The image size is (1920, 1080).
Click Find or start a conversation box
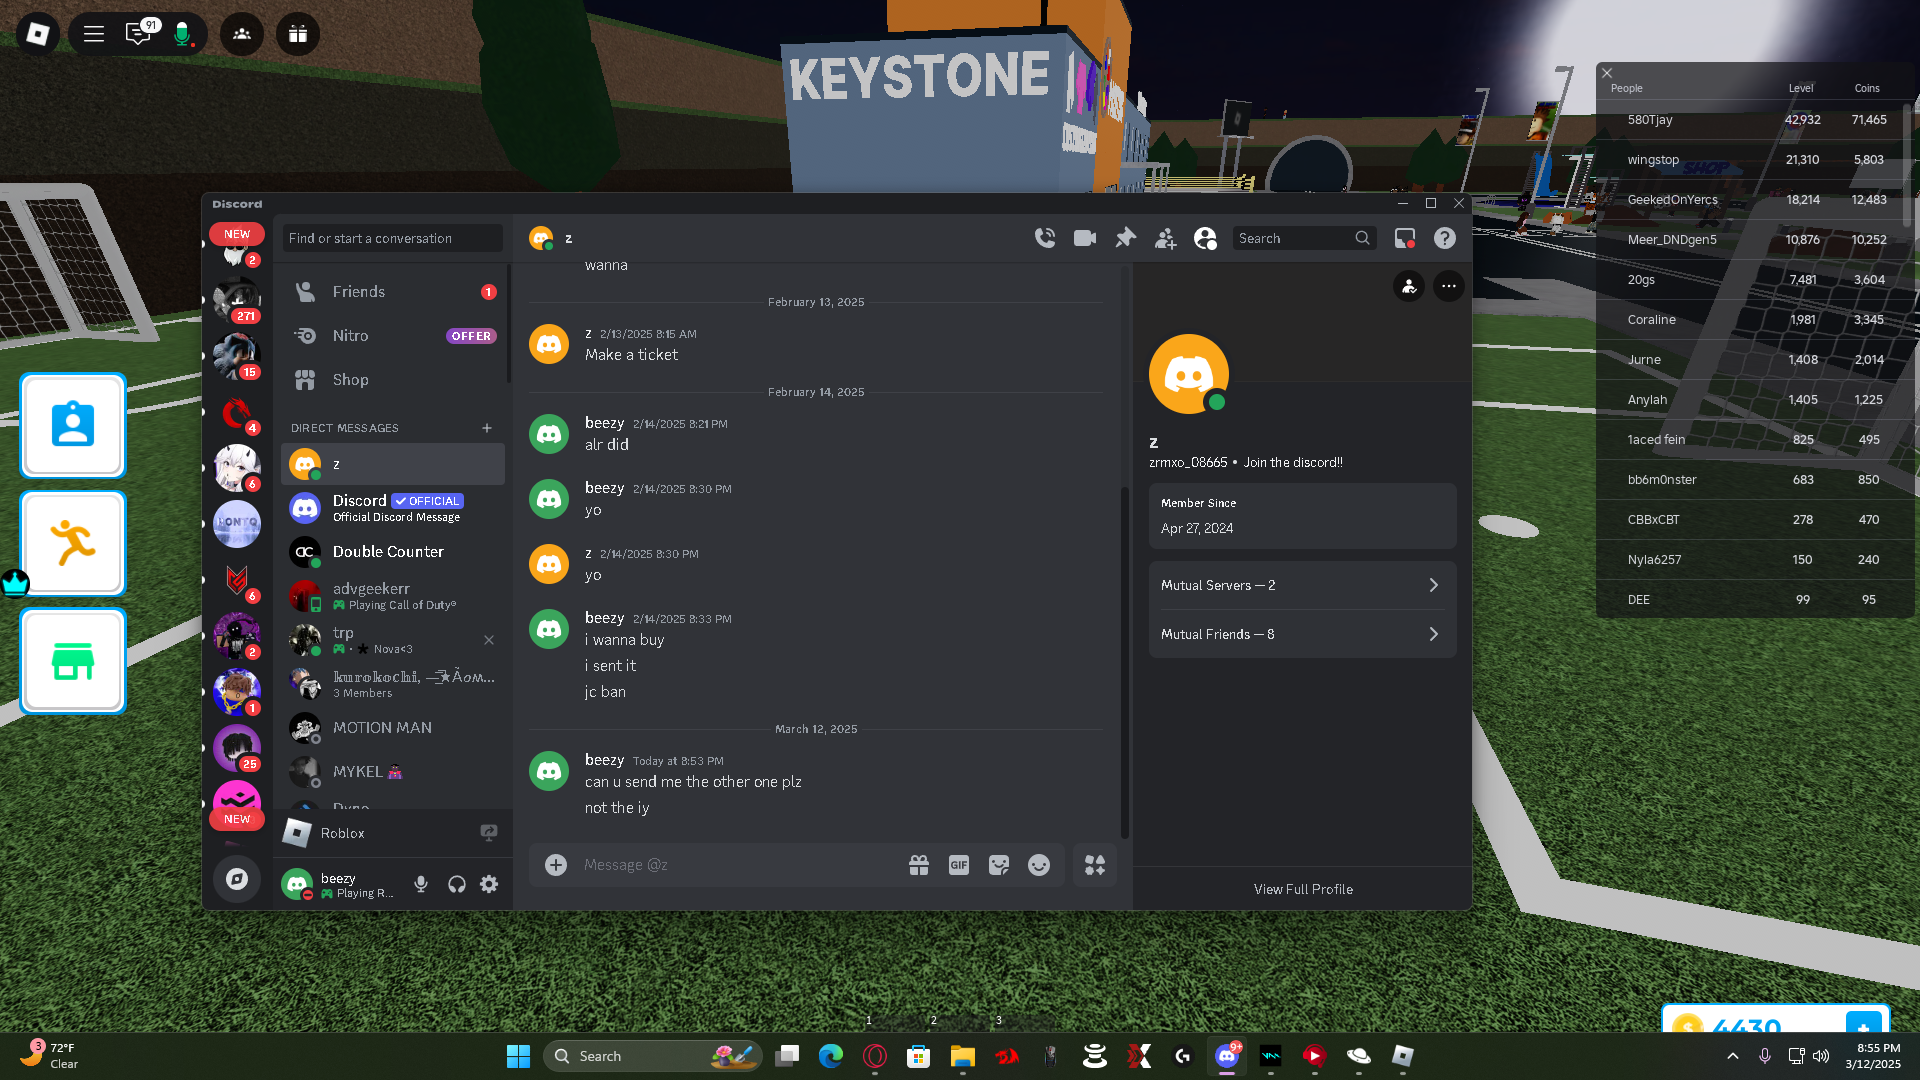[x=392, y=238]
